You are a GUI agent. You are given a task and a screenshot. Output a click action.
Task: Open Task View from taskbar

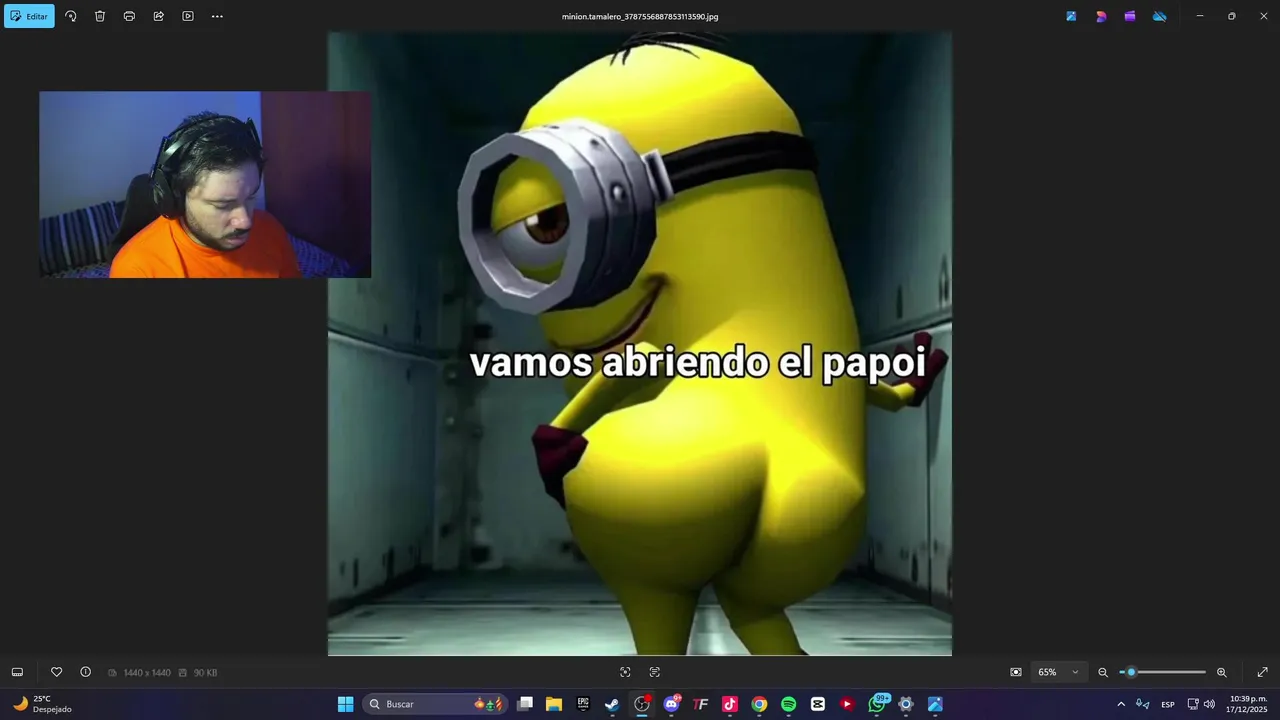525,704
